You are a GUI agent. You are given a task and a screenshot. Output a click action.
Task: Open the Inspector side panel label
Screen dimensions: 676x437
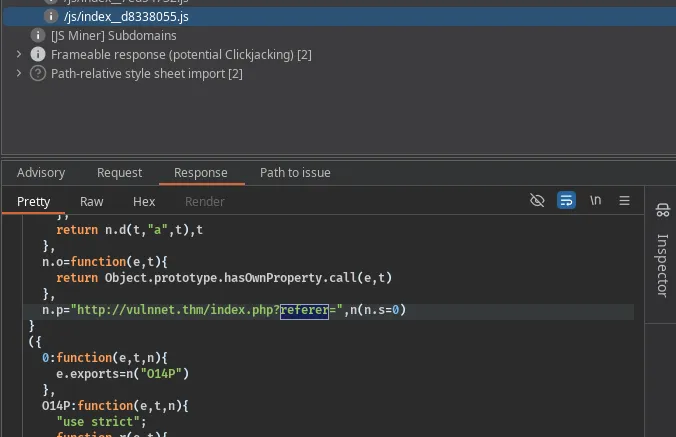[661, 265]
